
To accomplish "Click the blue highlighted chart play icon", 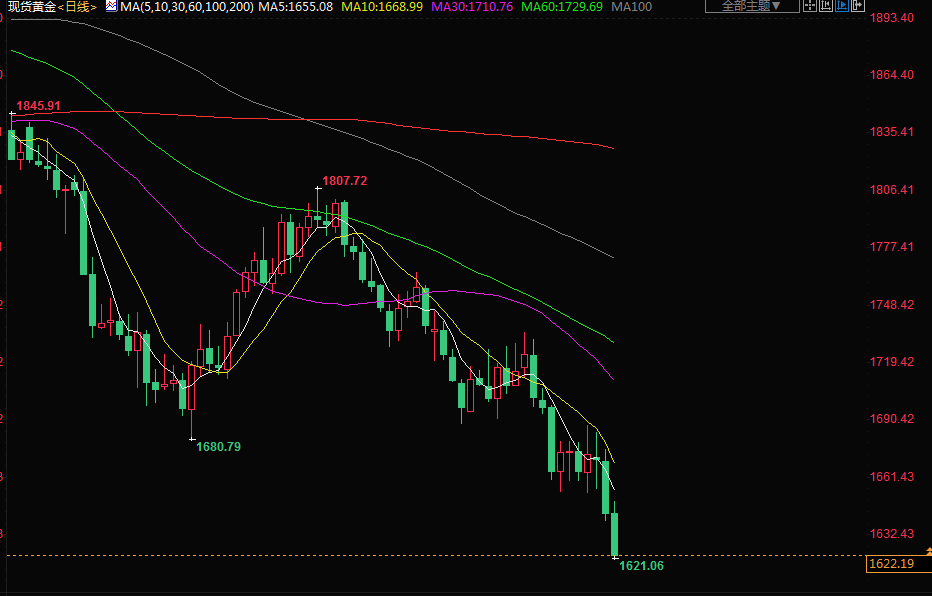I will click(x=843, y=5).
